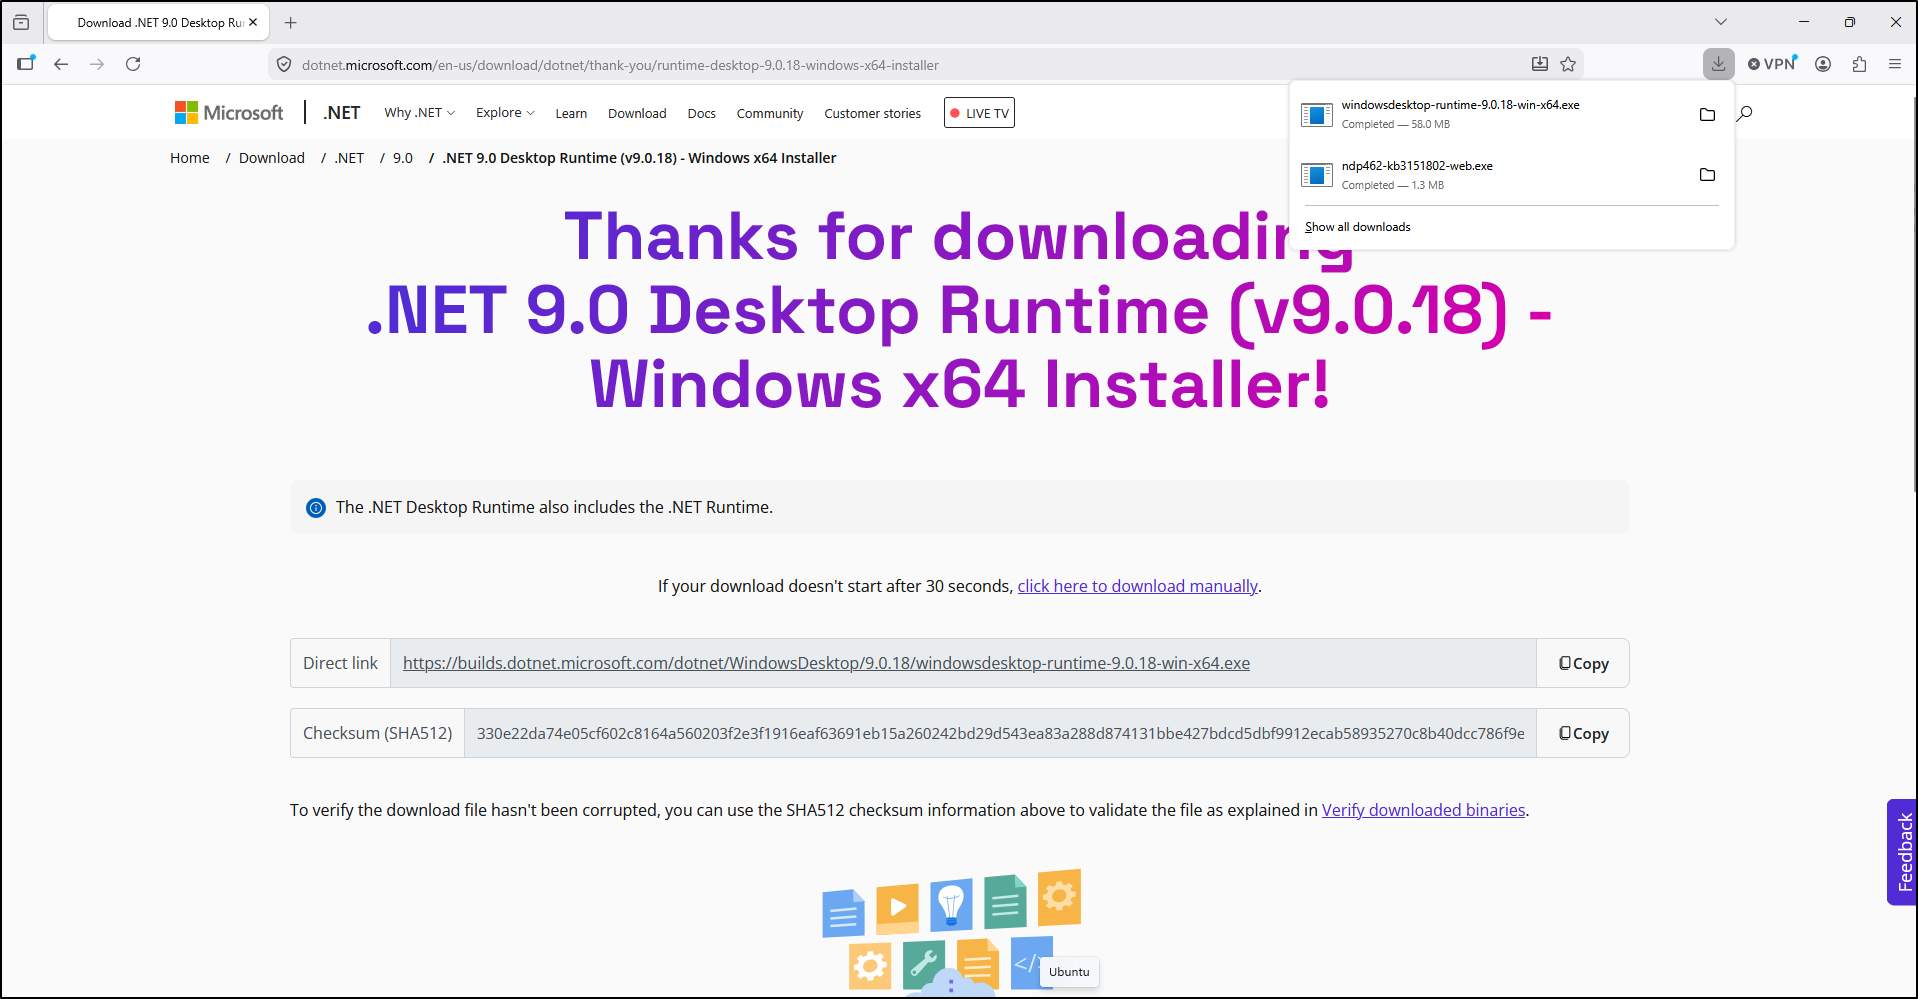Toggle the downloads panel toolbar button
The height and width of the screenshot is (999, 1918).
click(x=1718, y=64)
